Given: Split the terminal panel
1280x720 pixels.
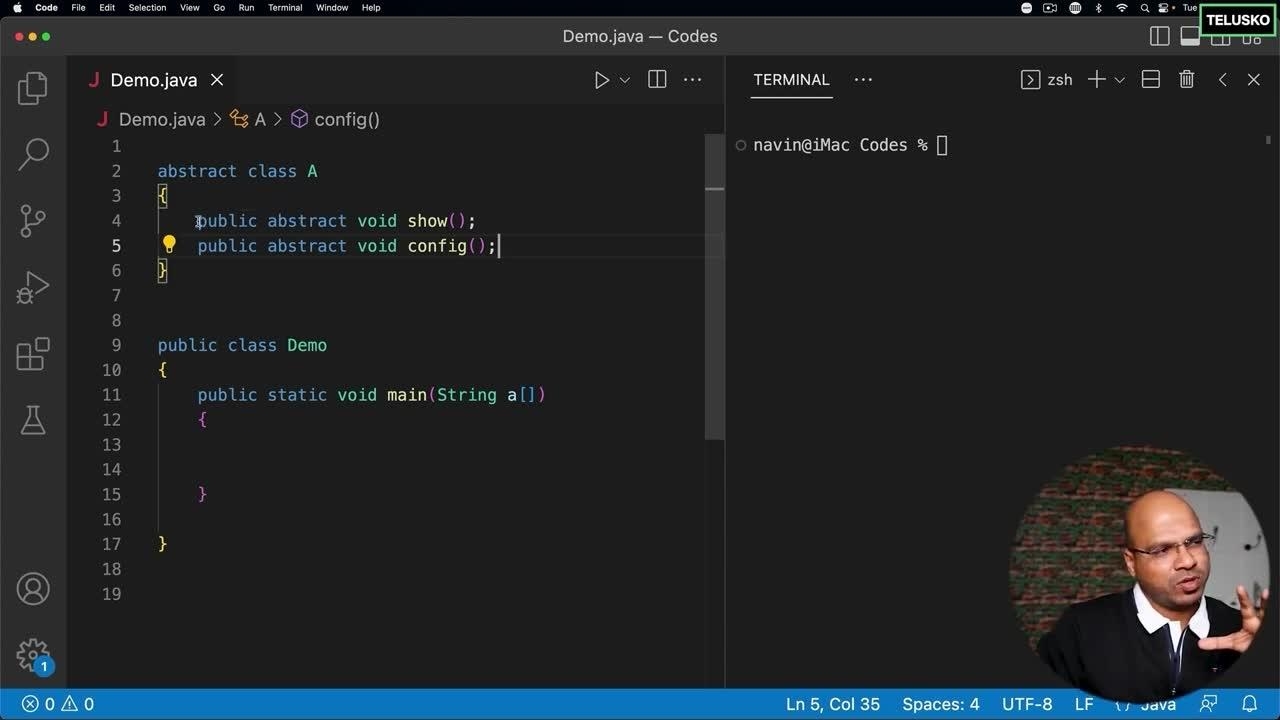Looking at the screenshot, I should coord(1151,80).
